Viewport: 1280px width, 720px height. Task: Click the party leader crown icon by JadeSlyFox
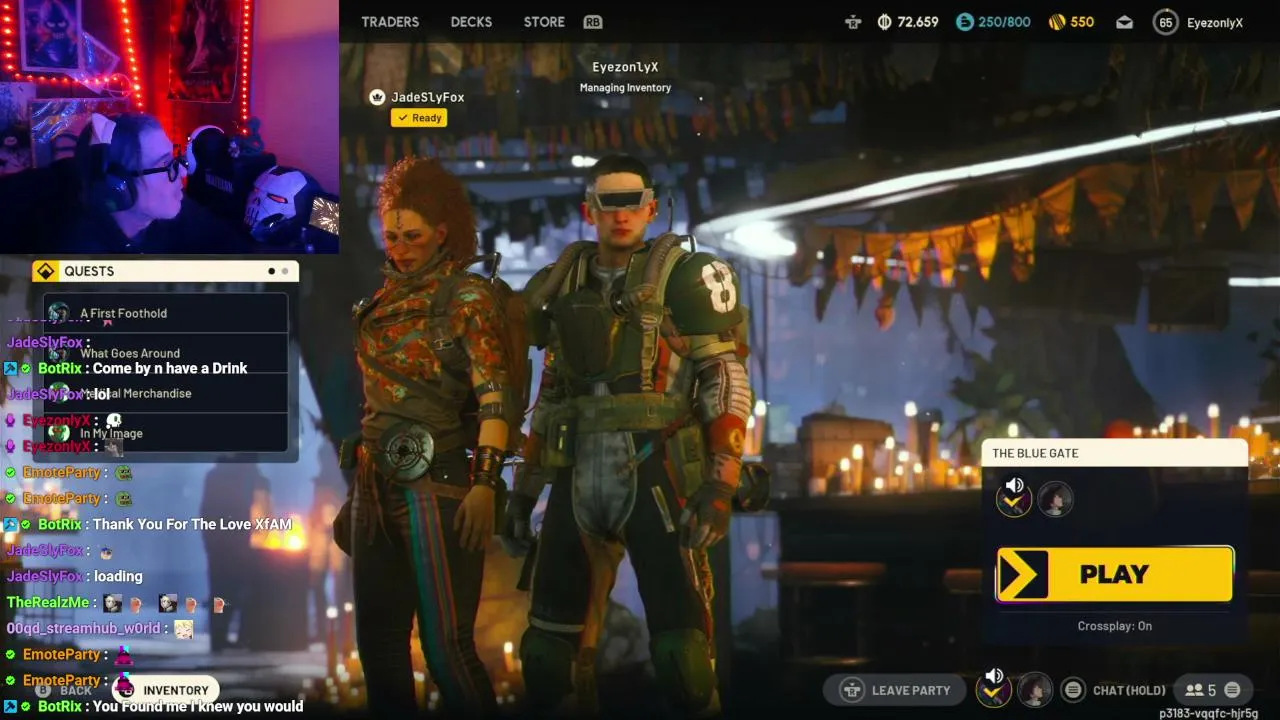[x=377, y=97]
